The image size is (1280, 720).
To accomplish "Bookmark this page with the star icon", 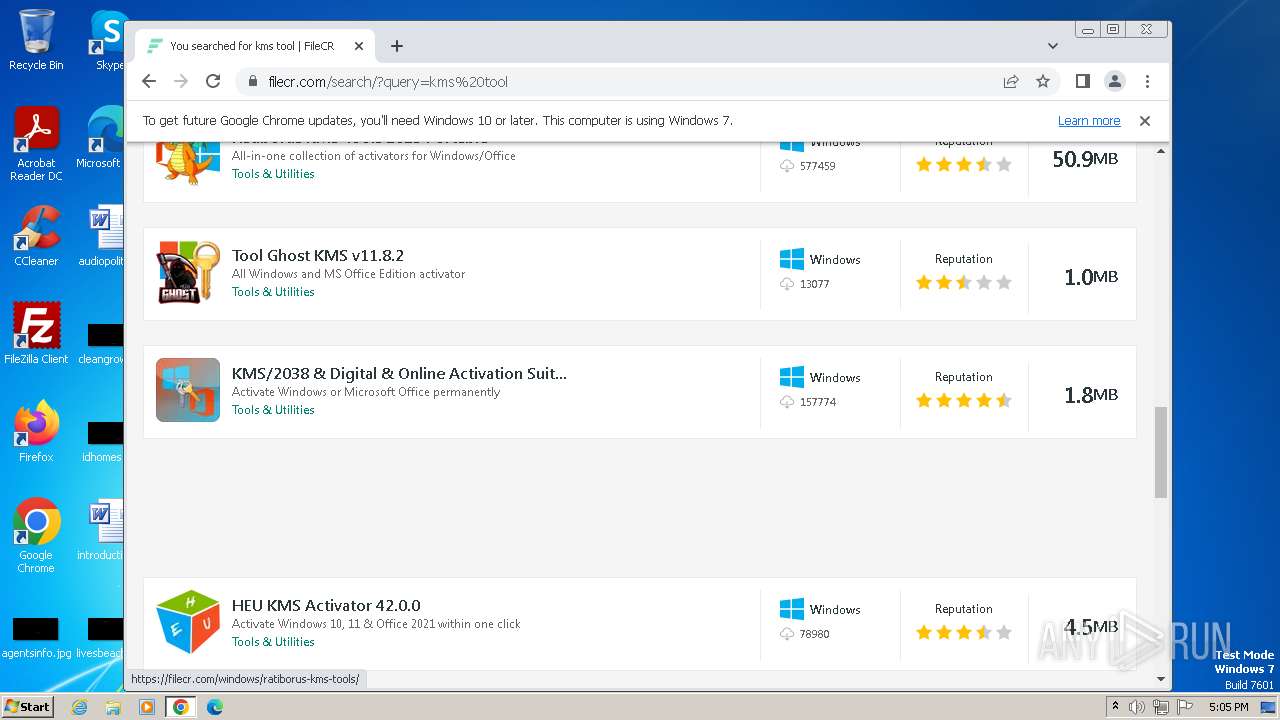I will click(1043, 81).
